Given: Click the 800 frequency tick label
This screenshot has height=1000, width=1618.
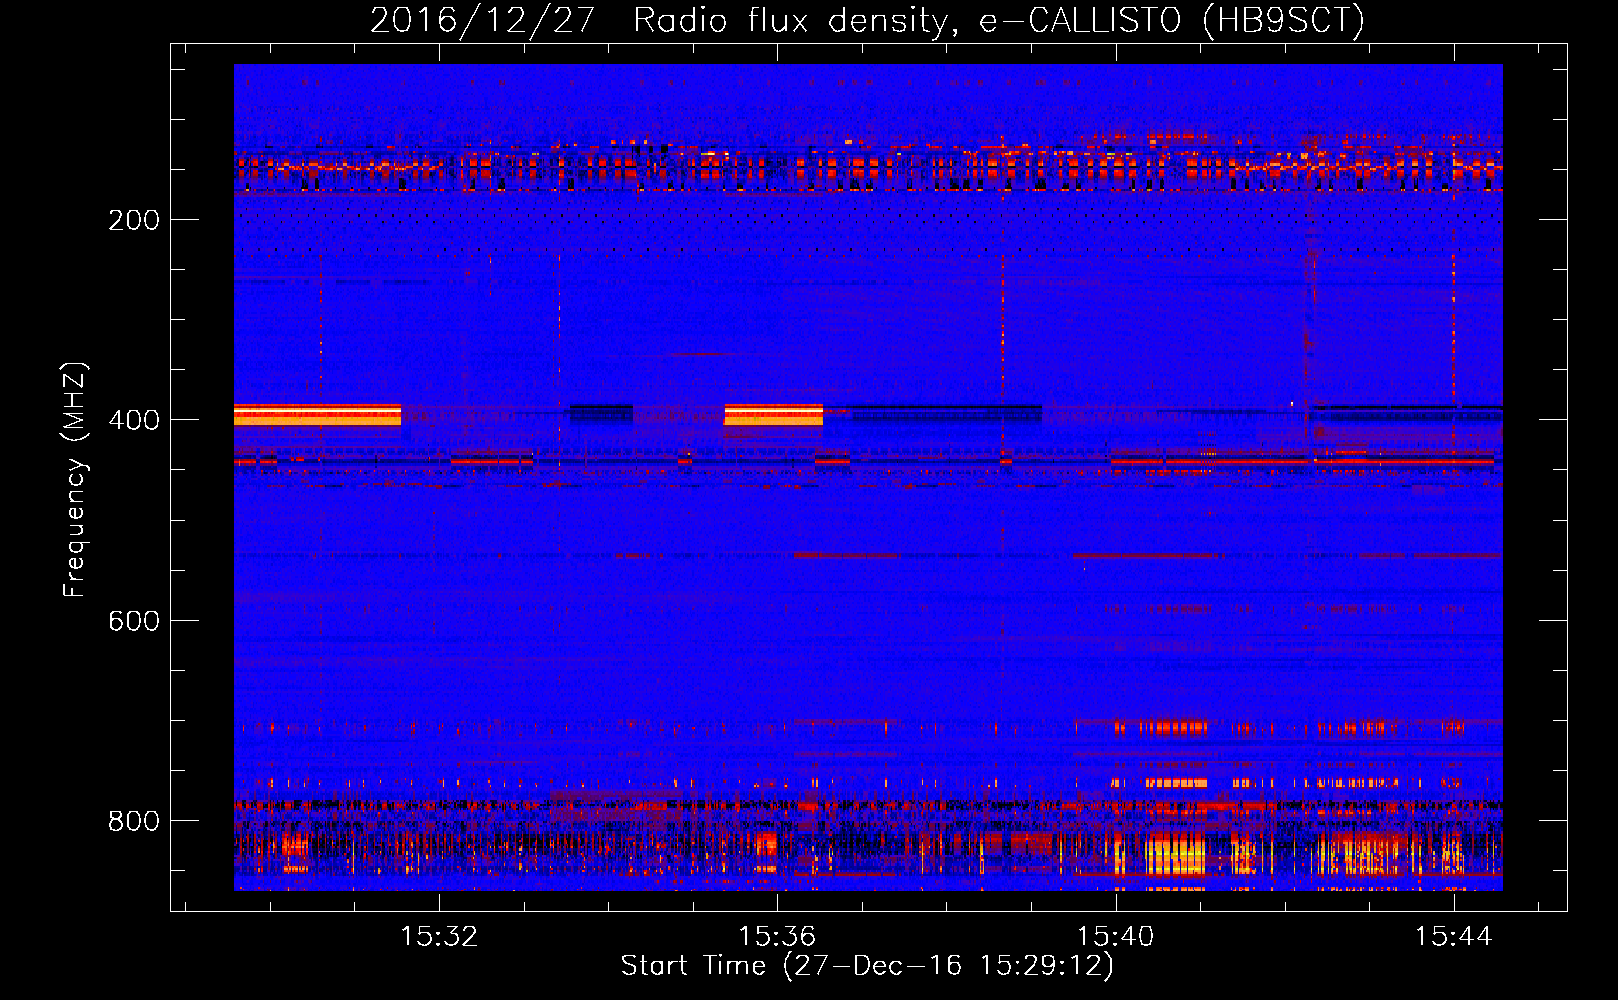Looking at the screenshot, I should coord(134,821).
